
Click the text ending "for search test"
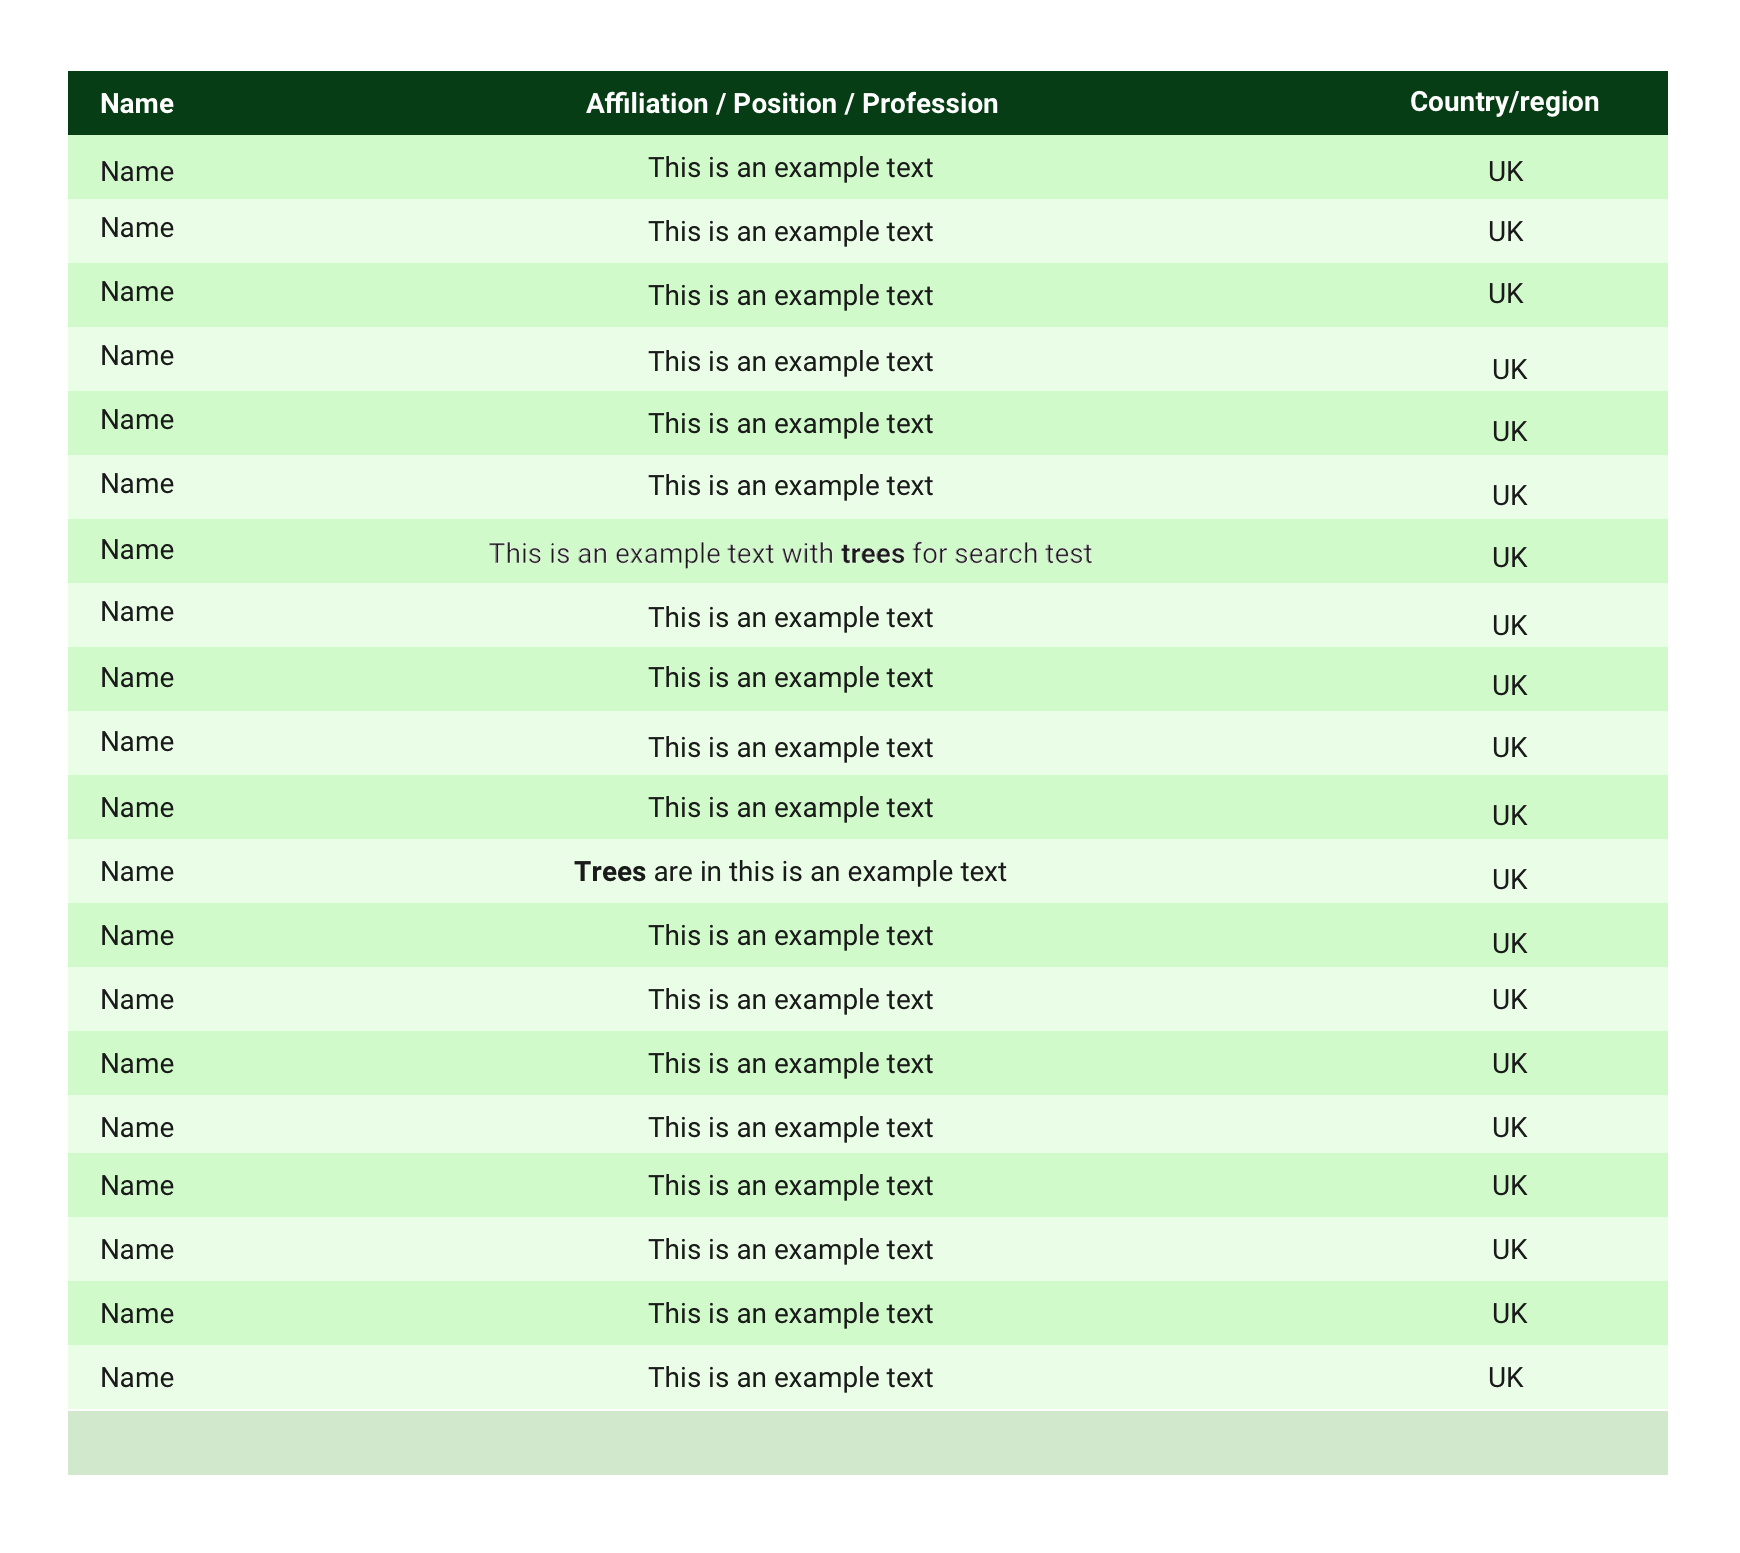[790, 554]
